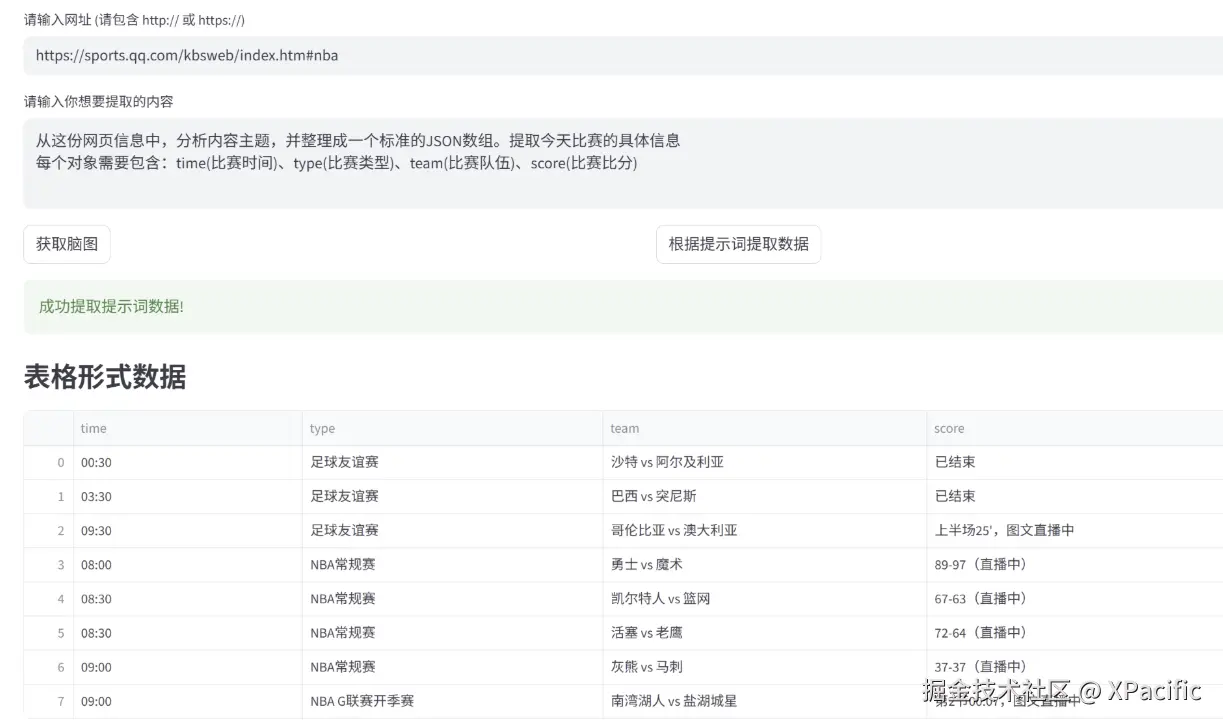Select score 已结束 for 沙特 row

click(x=1075, y=462)
